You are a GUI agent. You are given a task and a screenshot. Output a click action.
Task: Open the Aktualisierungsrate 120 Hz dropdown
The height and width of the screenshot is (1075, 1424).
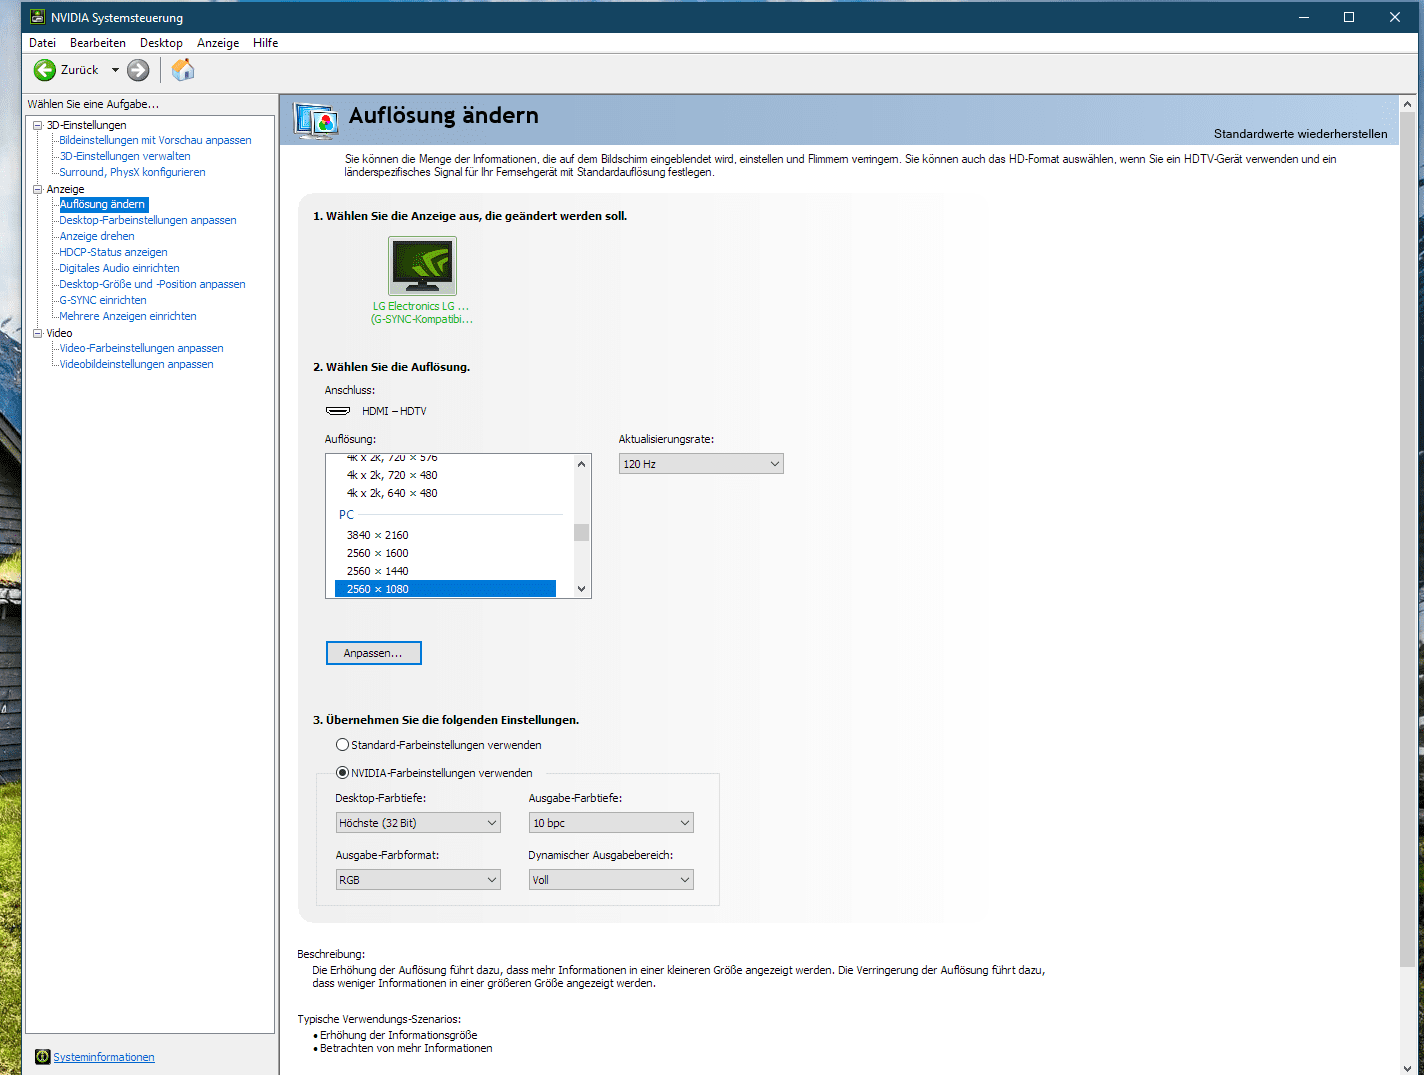(x=701, y=464)
